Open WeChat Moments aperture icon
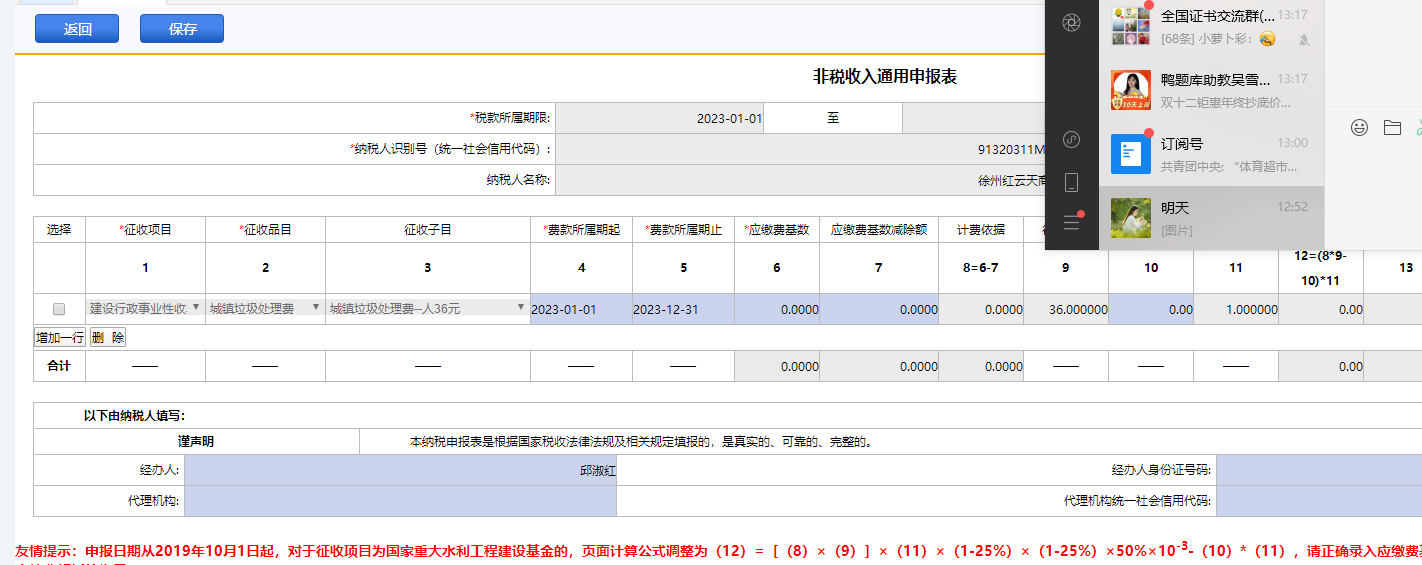 click(1071, 22)
